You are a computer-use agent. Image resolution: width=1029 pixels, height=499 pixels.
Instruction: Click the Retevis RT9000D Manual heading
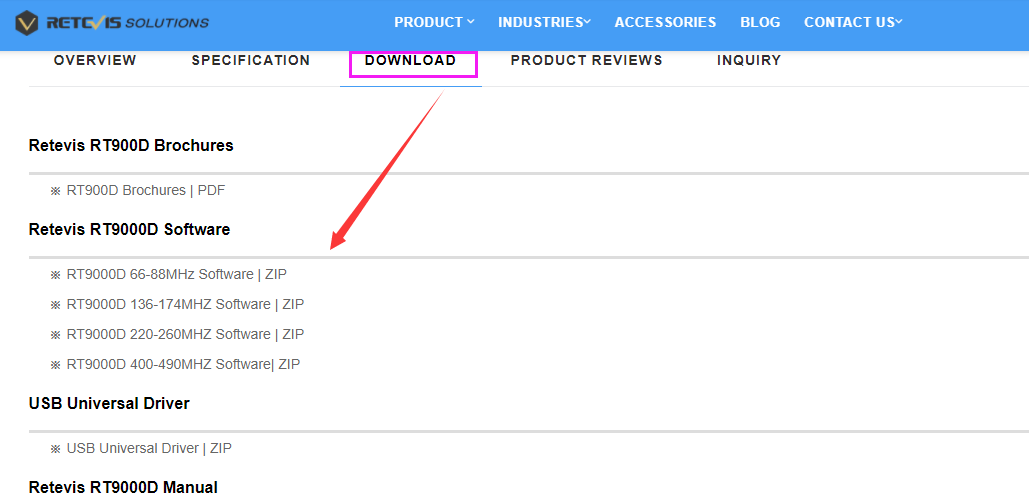(123, 487)
